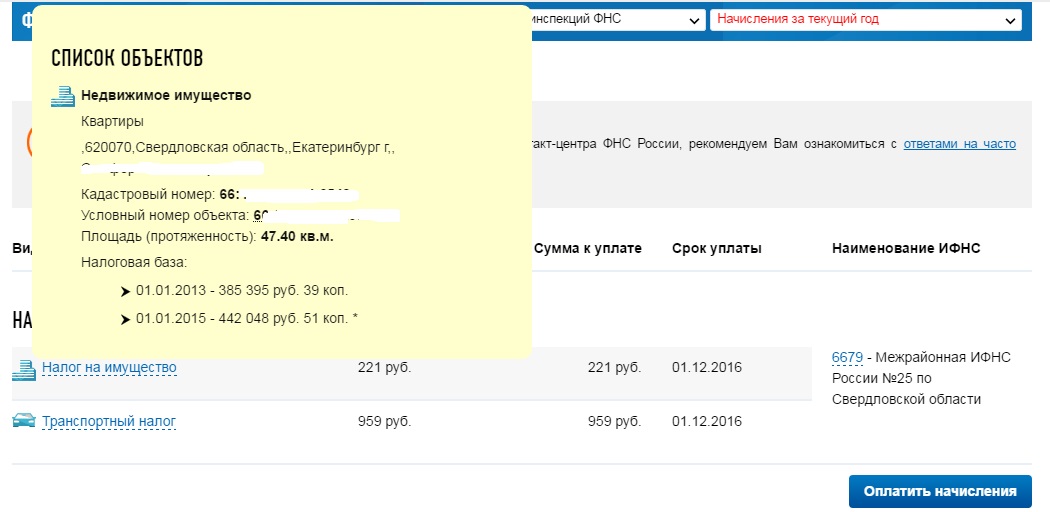The width and height of the screenshot is (1050, 512).
Task: Select the '01.01.2015 - 442 048 руб.' tax base entry
Action: pos(246,319)
